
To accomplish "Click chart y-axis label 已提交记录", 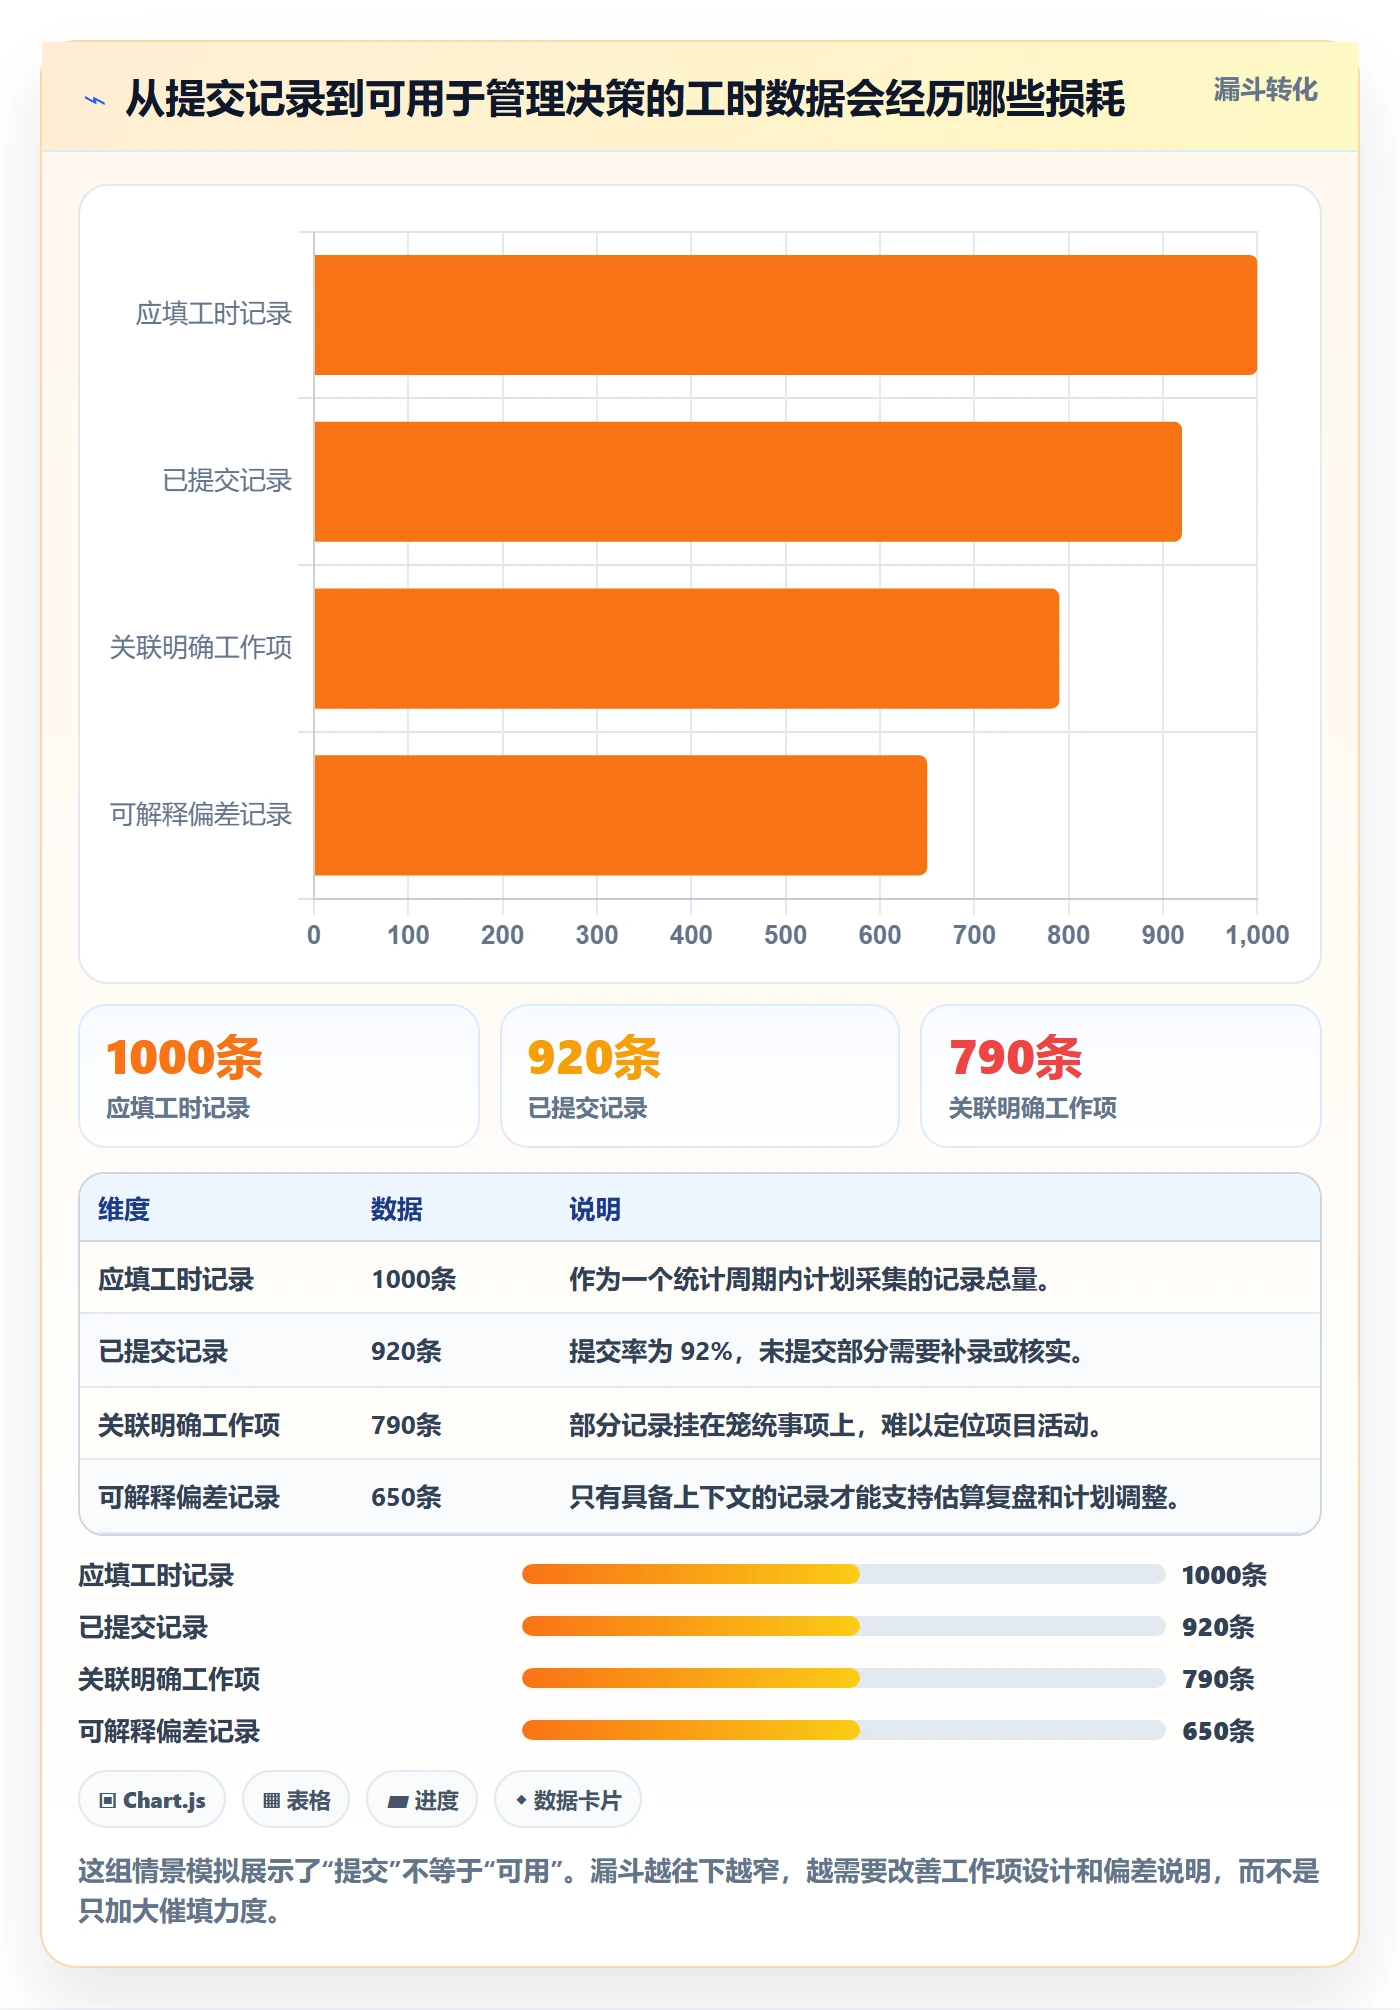I will coord(227,481).
